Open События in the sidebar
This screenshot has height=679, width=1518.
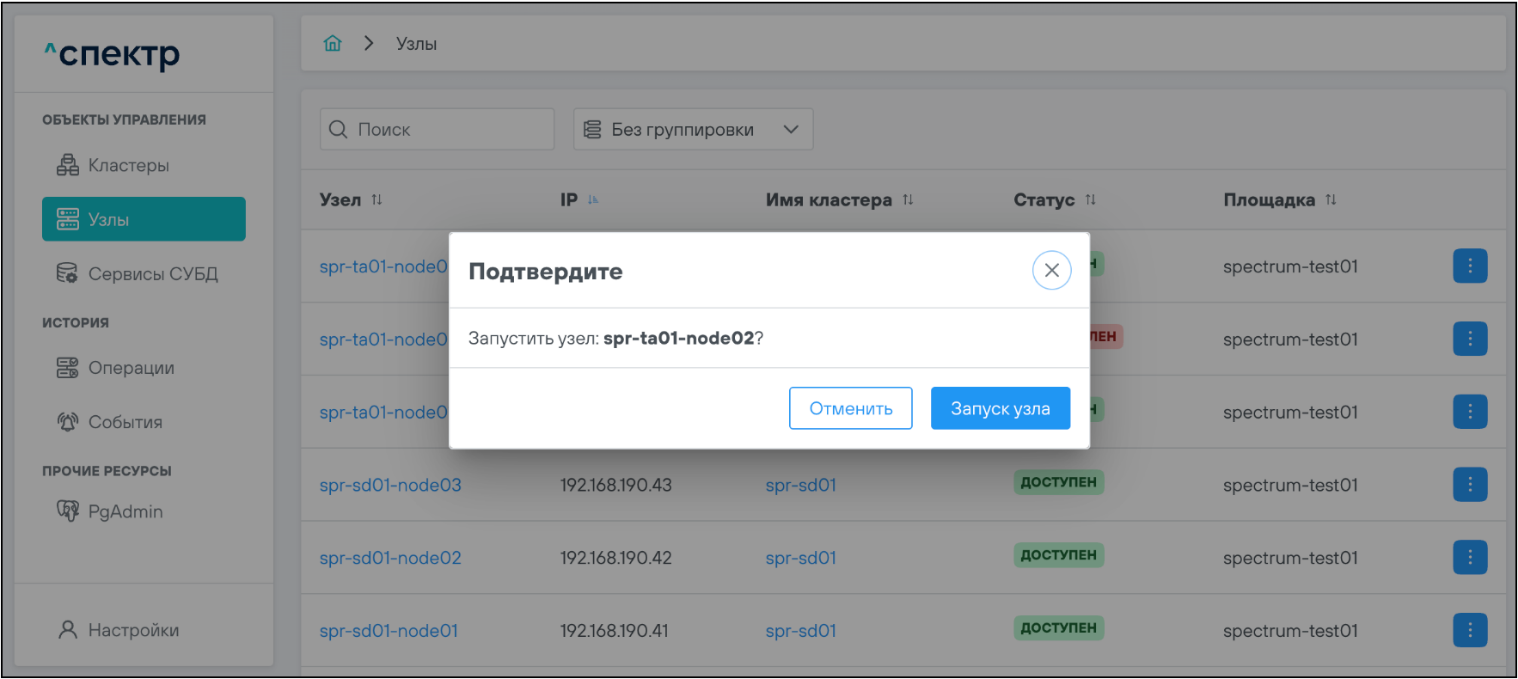point(125,421)
